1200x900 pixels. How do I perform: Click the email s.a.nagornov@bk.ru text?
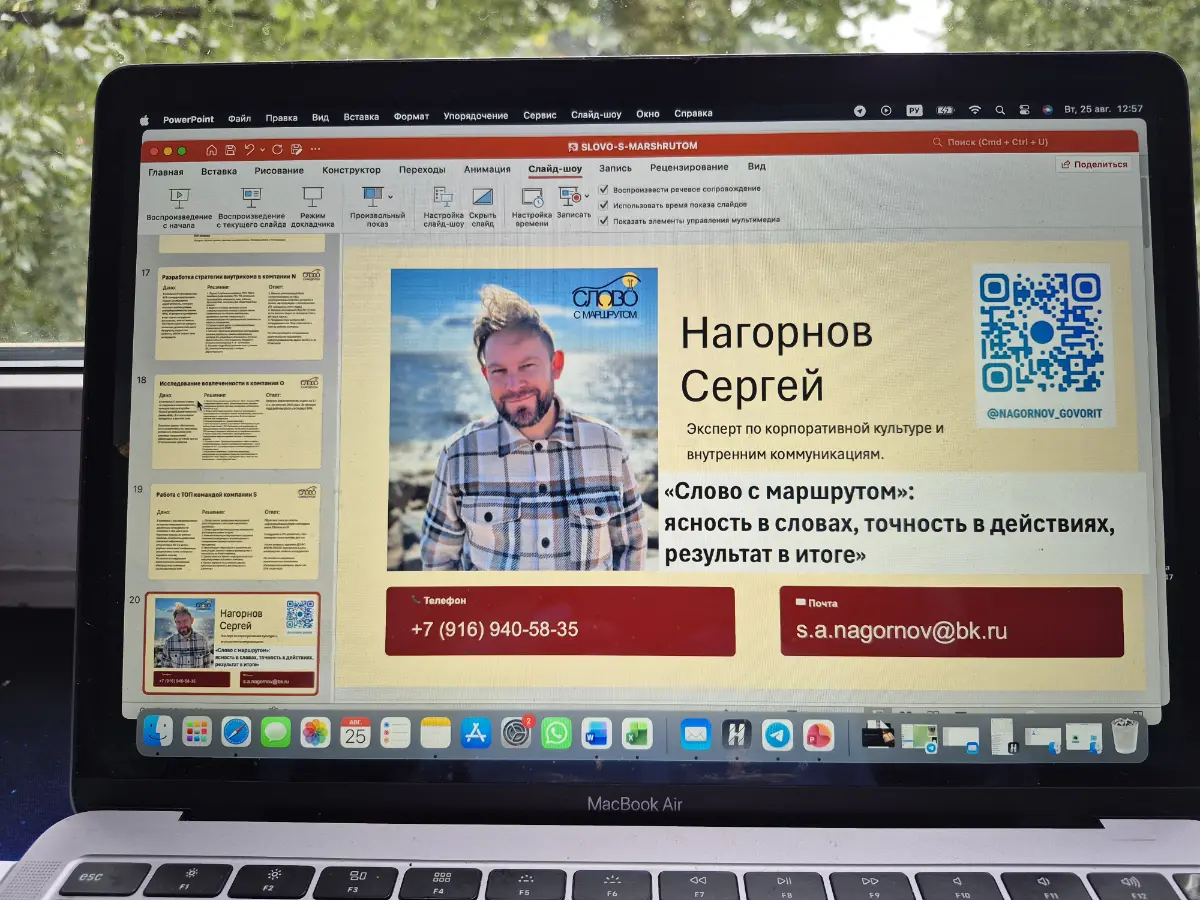[x=901, y=631]
